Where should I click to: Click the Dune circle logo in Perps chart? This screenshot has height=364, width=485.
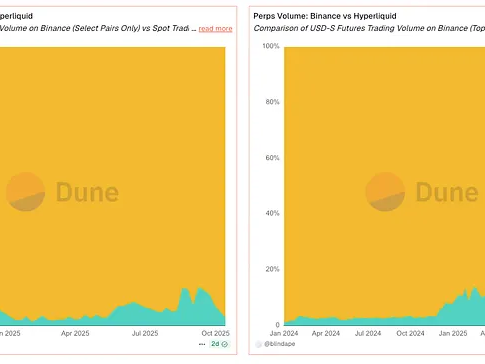point(385,192)
